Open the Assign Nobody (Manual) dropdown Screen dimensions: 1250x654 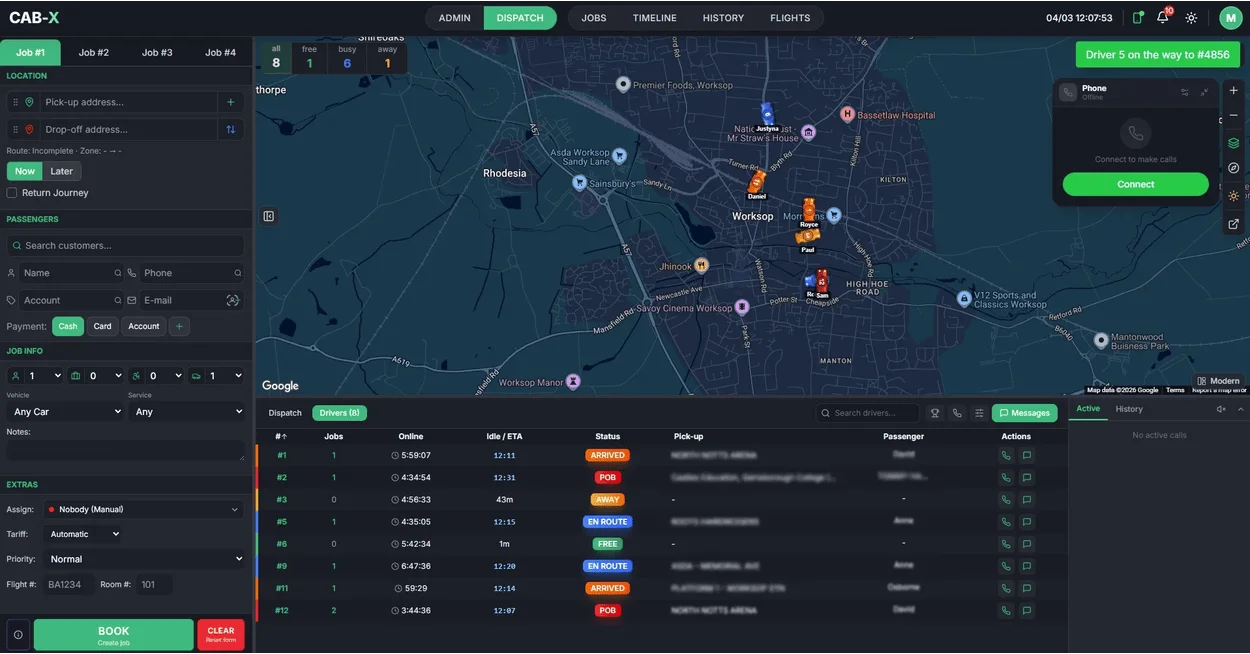tap(143, 509)
